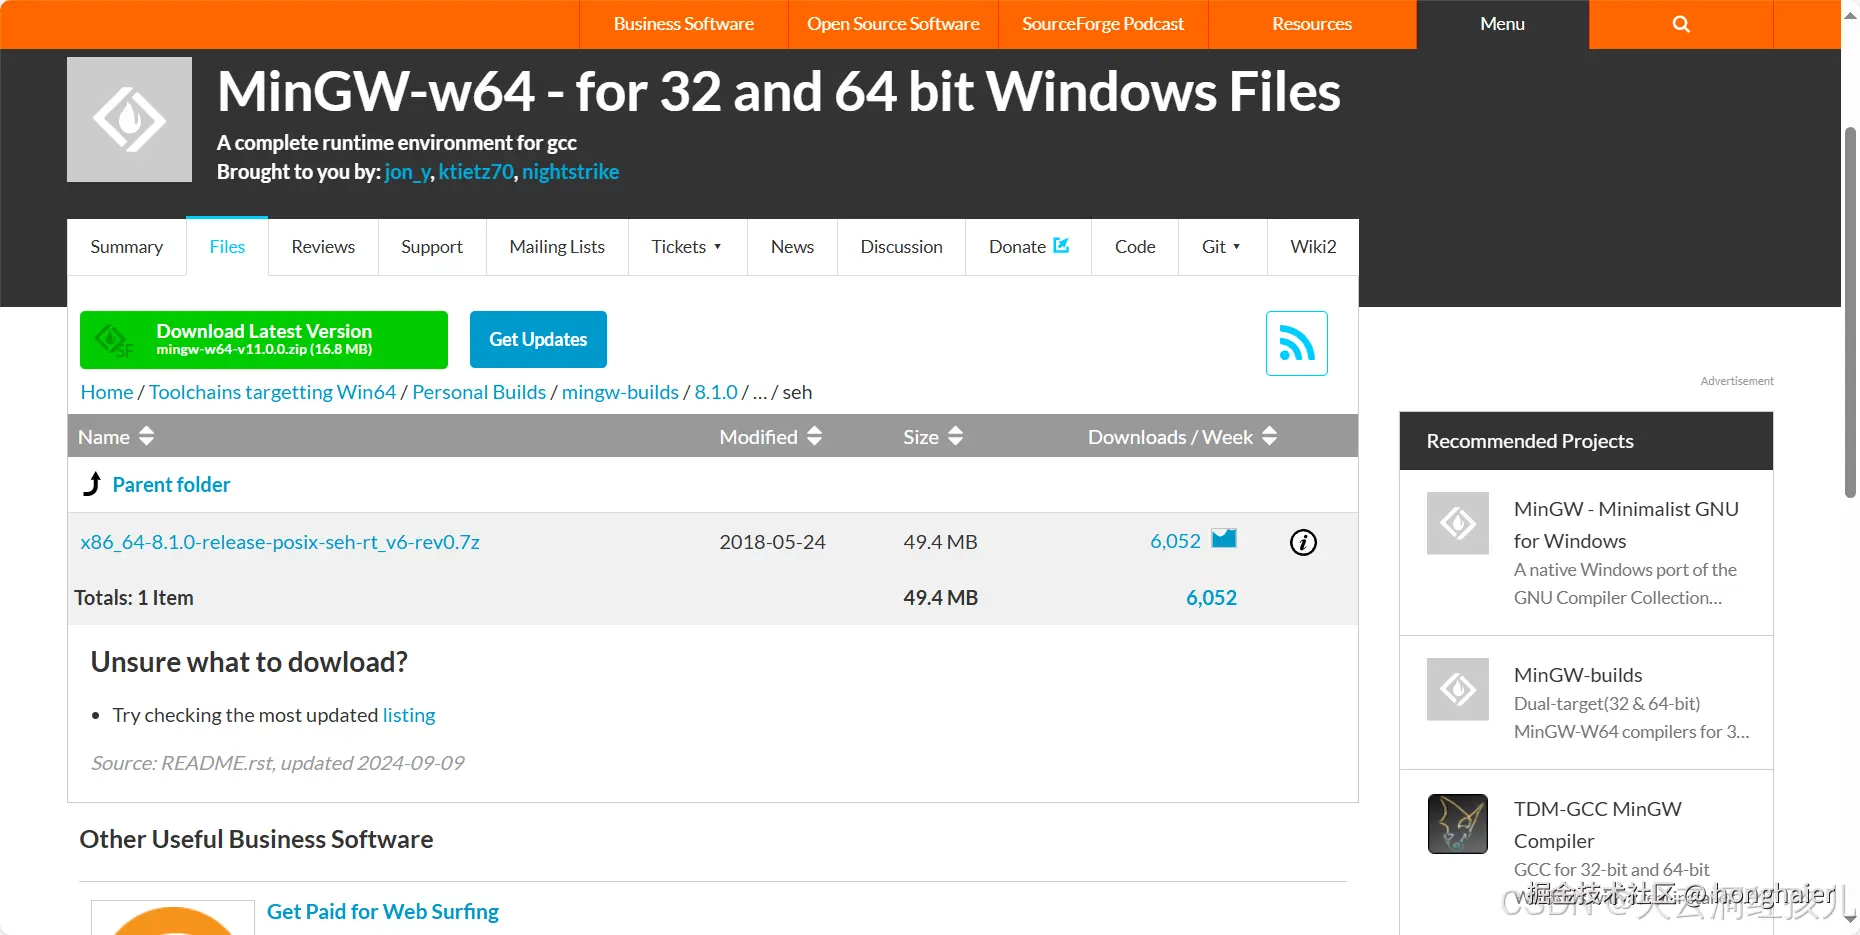Open the 6,052 link in the Totals row
1860x935 pixels.
(x=1211, y=598)
